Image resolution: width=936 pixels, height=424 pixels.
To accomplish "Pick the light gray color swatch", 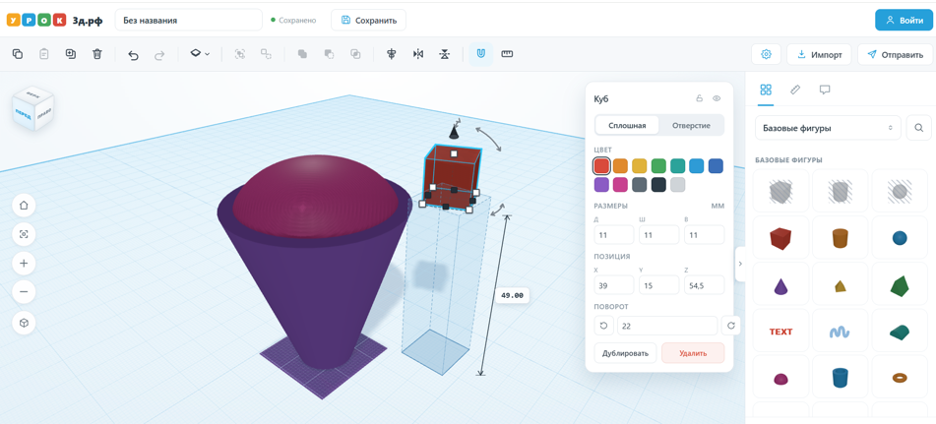I will click(x=678, y=185).
